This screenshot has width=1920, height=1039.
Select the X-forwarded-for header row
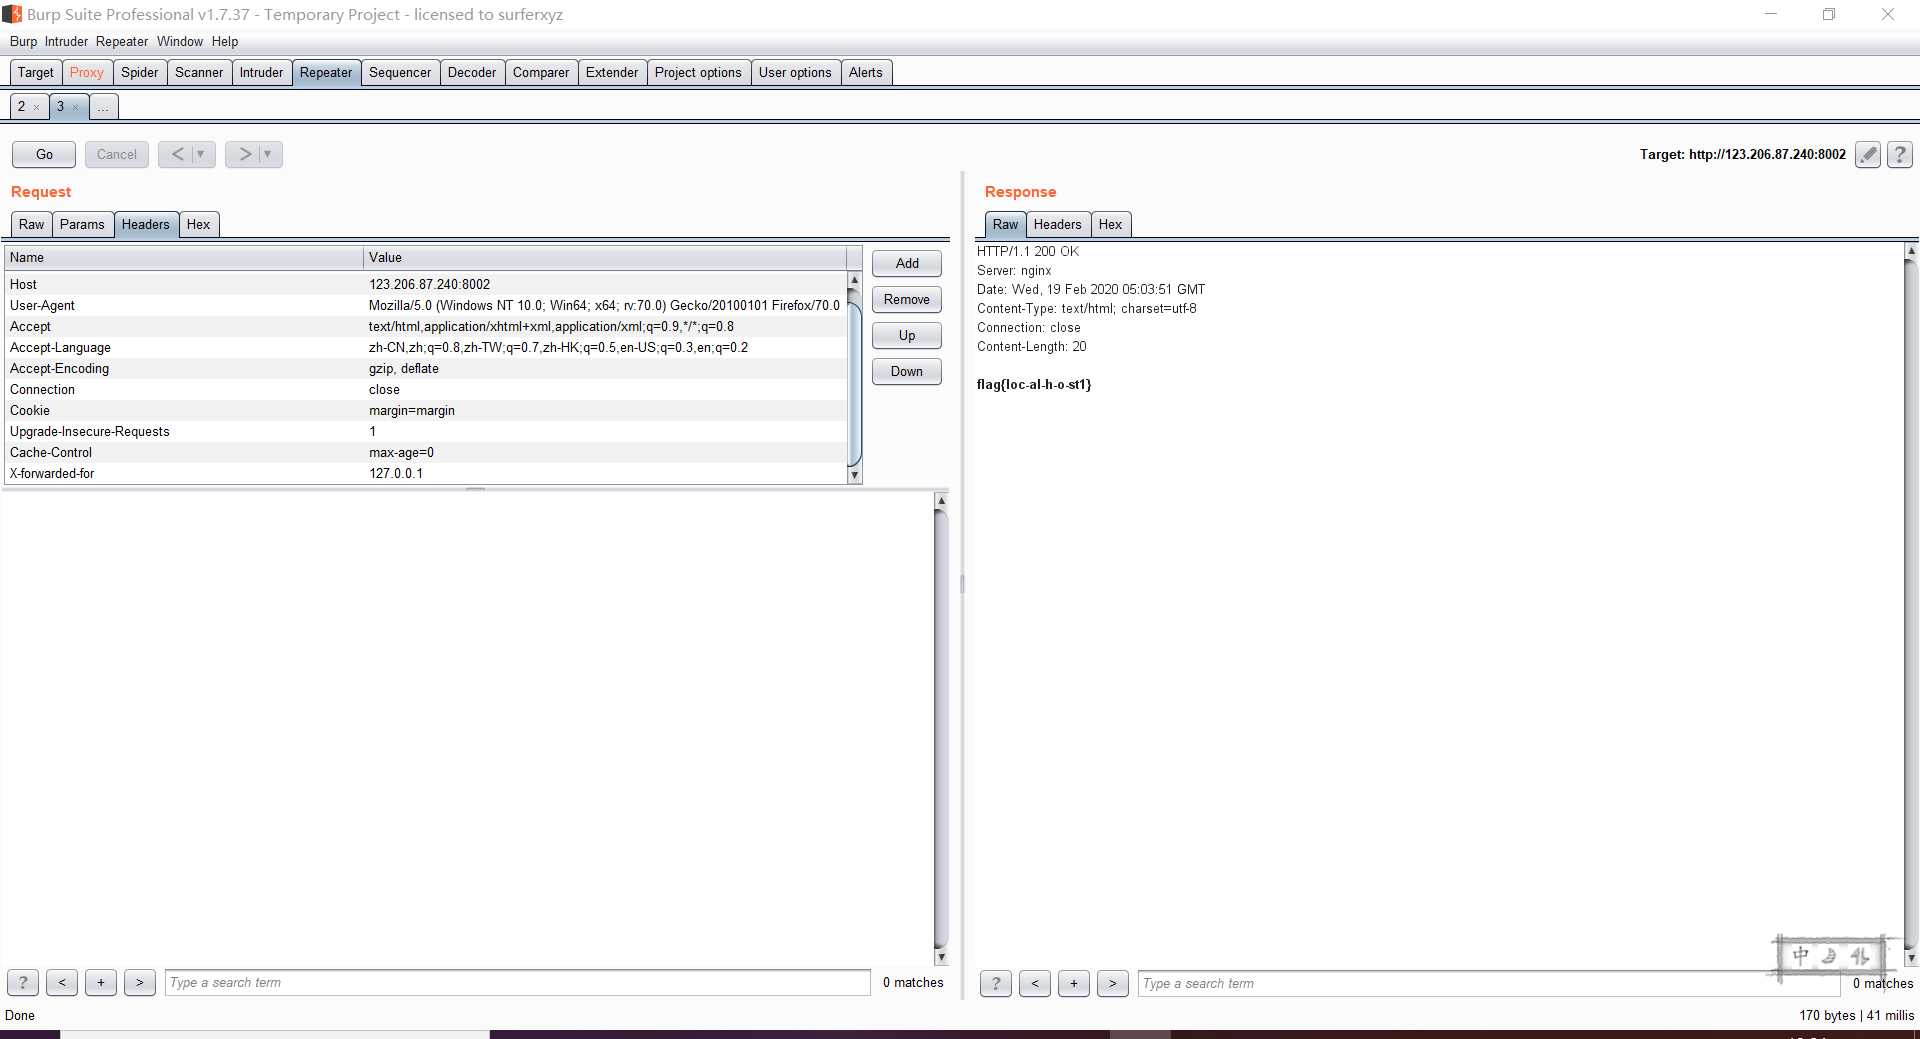[x=426, y=473]
